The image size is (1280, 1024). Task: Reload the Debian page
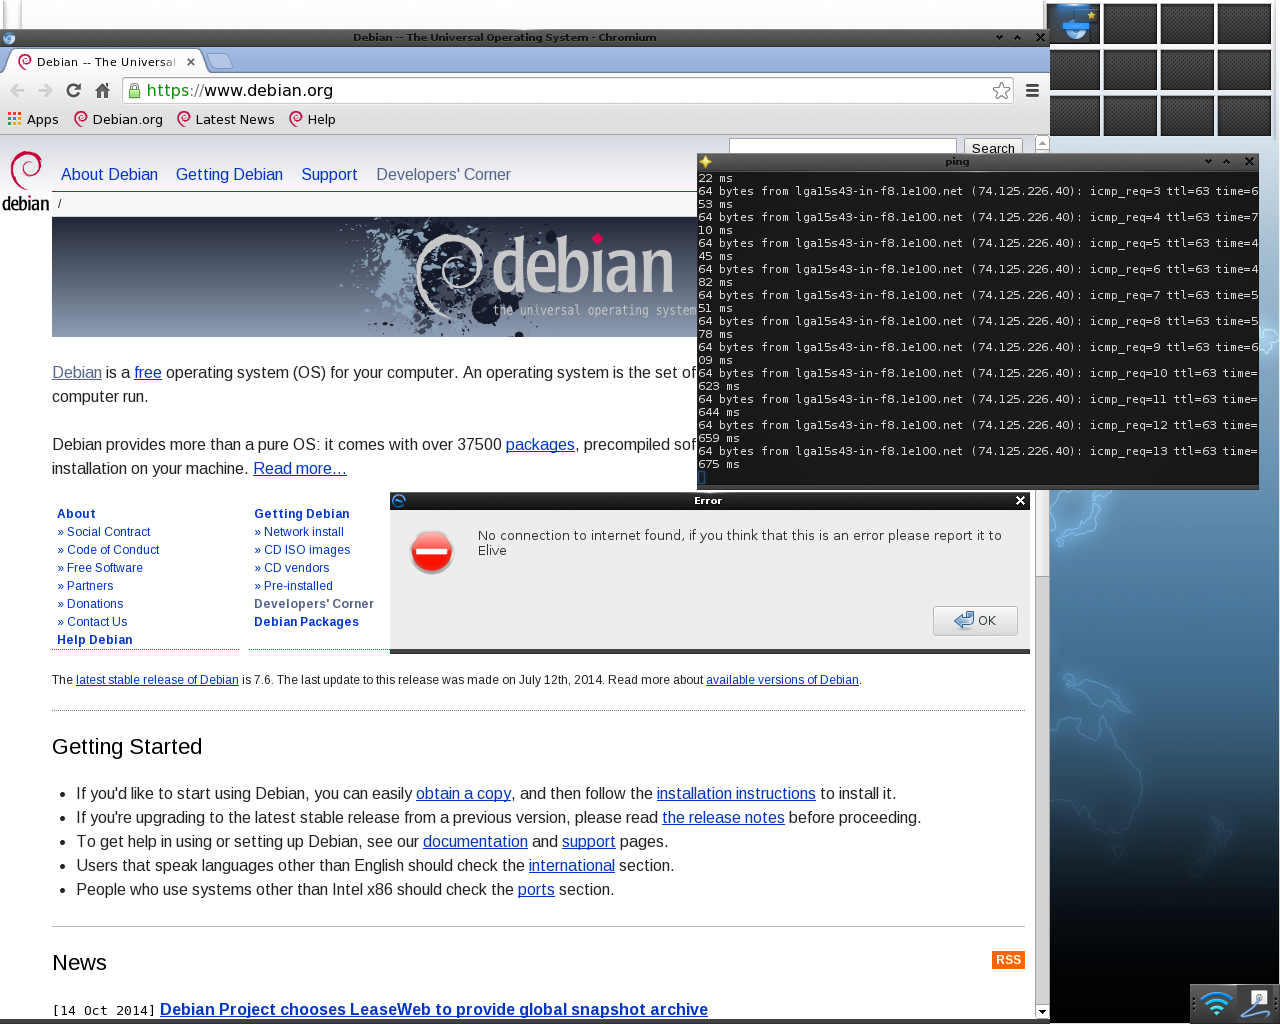pyautogui.click(x=74, y=90)
